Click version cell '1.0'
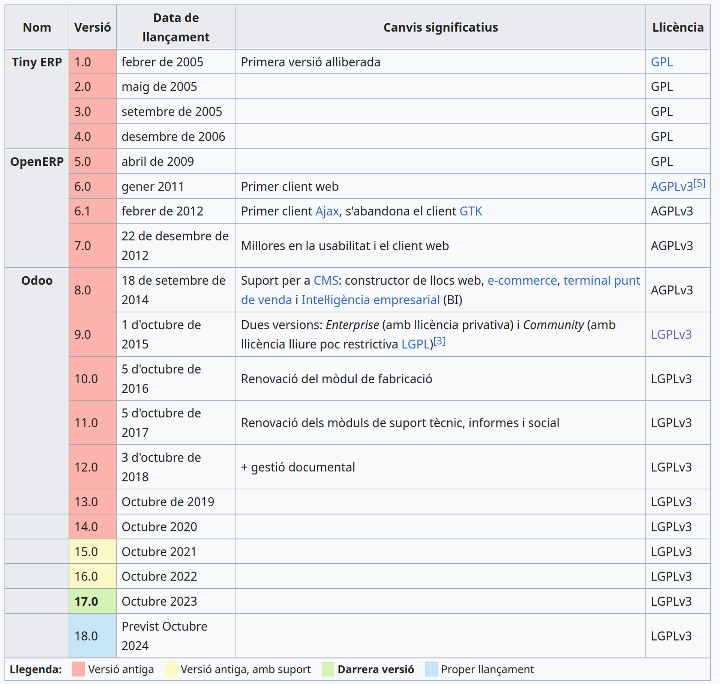 [x=93, y=62]
